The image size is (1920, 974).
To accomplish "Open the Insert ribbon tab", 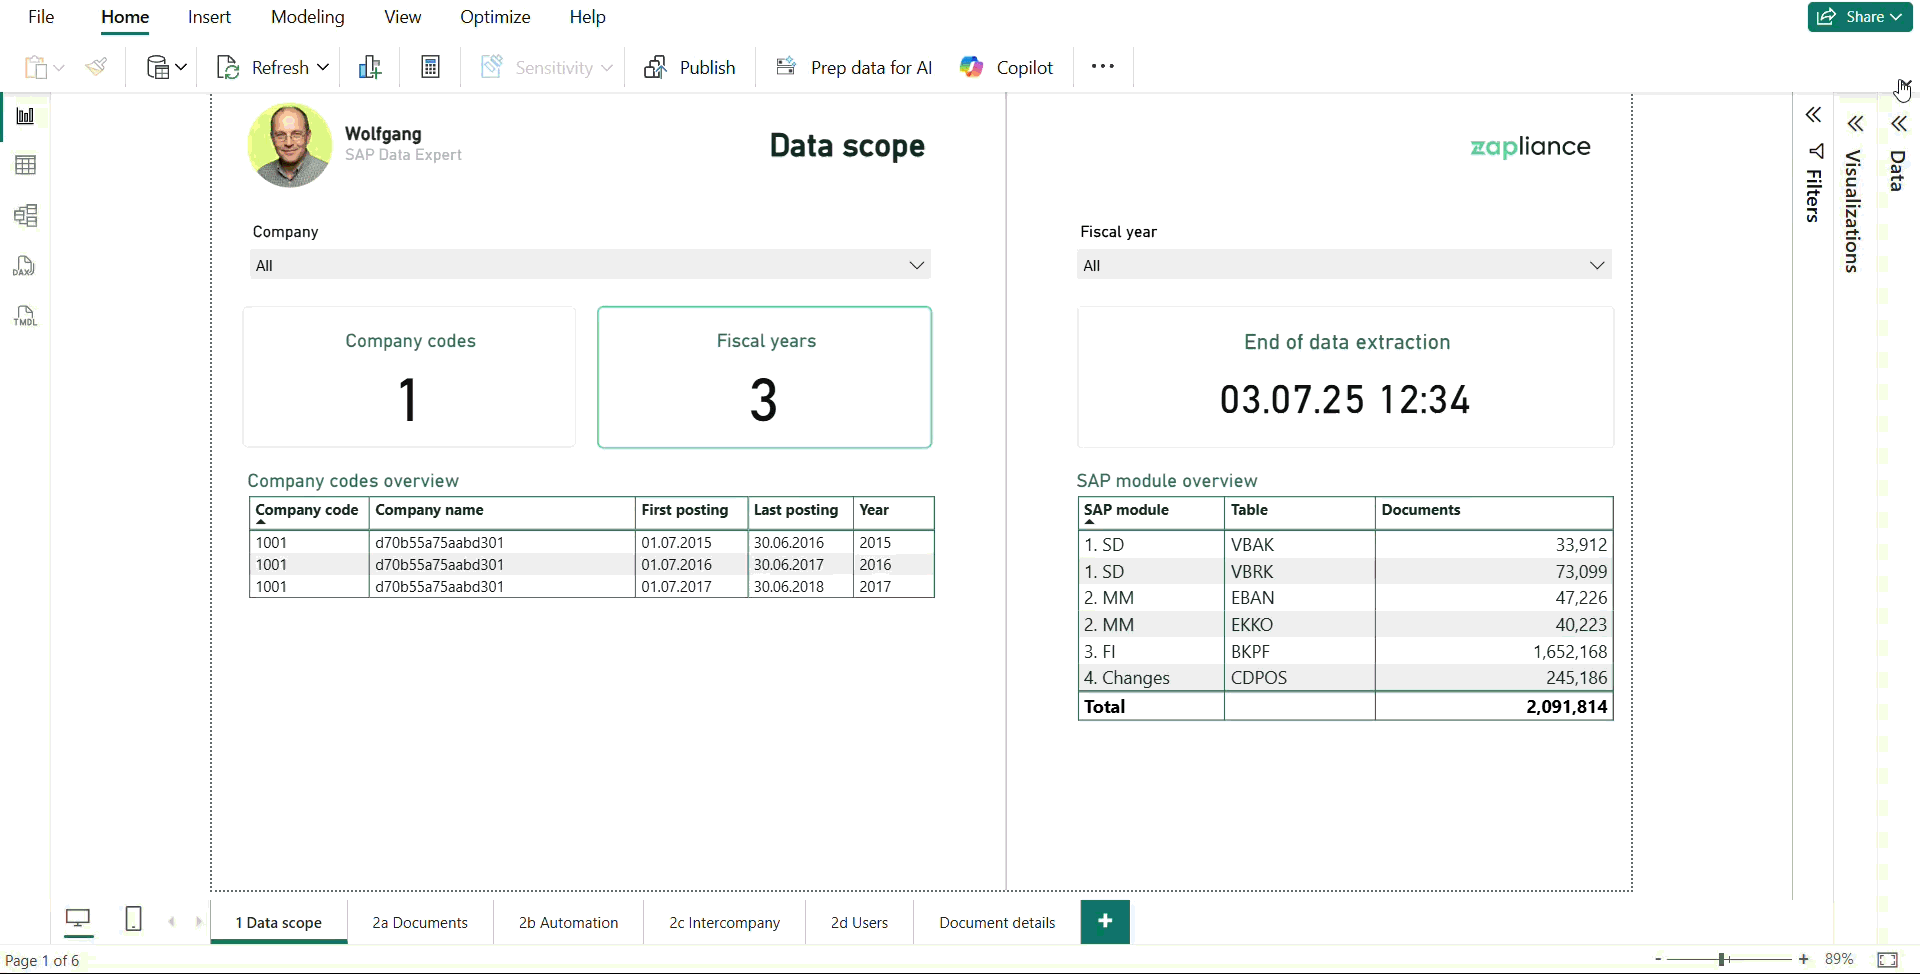I will click(x=209, y=17).
